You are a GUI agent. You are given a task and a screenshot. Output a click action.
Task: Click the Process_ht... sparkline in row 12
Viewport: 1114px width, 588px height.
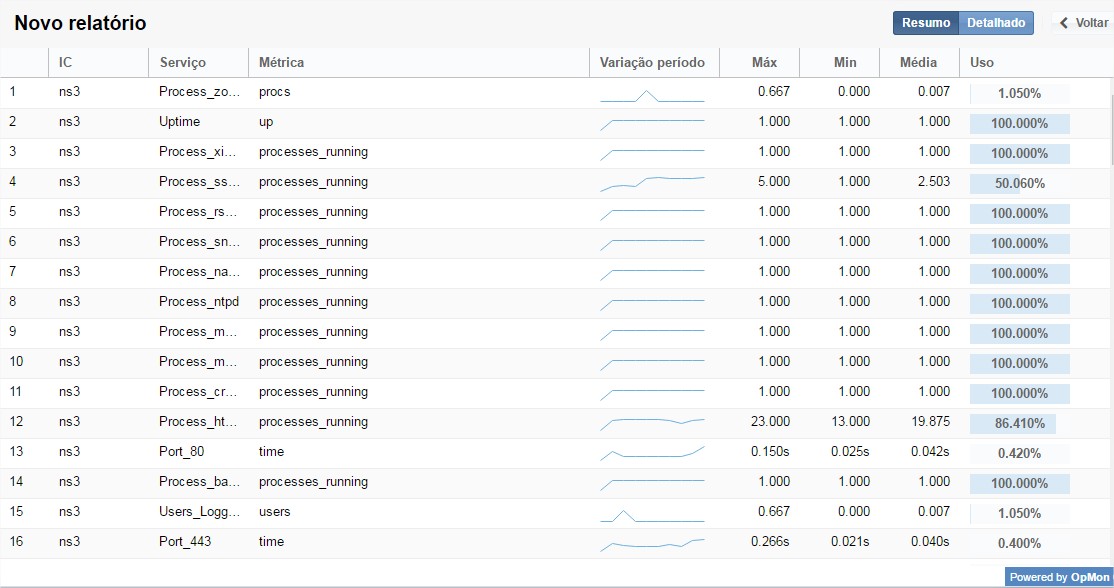(652, 424)
